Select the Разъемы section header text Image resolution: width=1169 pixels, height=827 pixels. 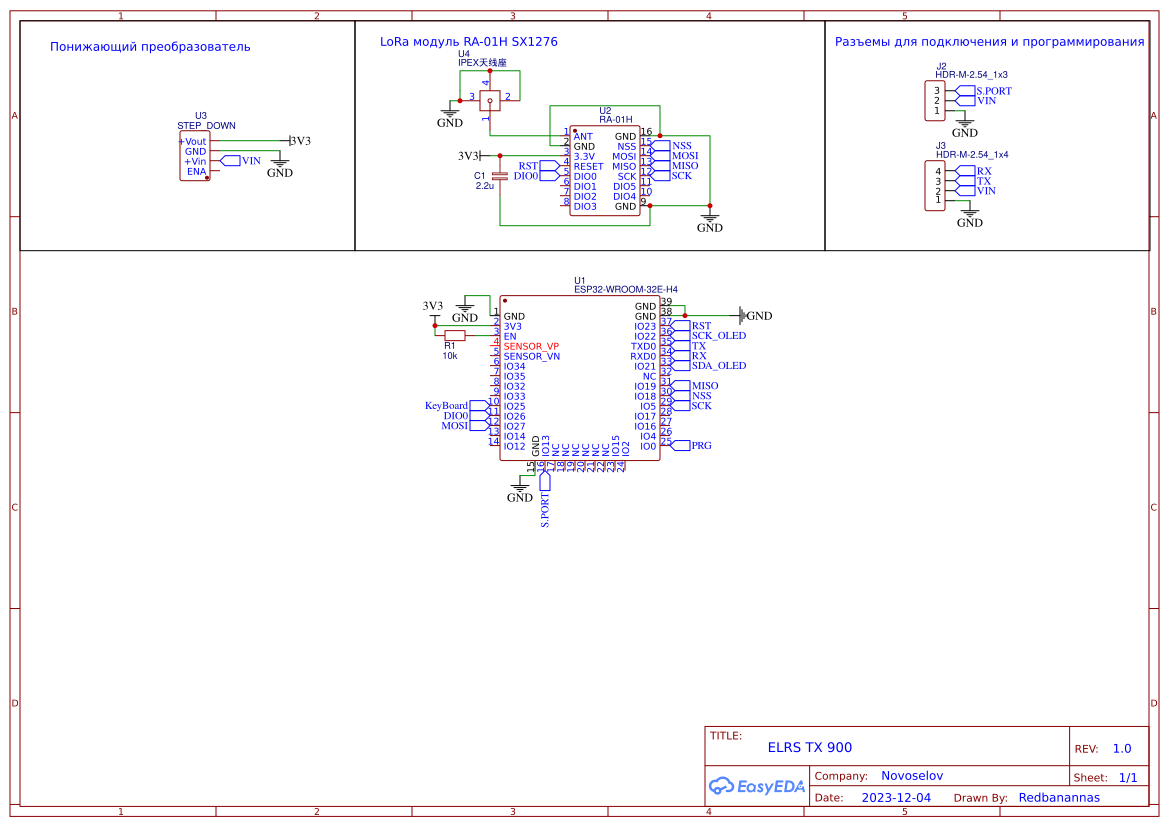990,42
